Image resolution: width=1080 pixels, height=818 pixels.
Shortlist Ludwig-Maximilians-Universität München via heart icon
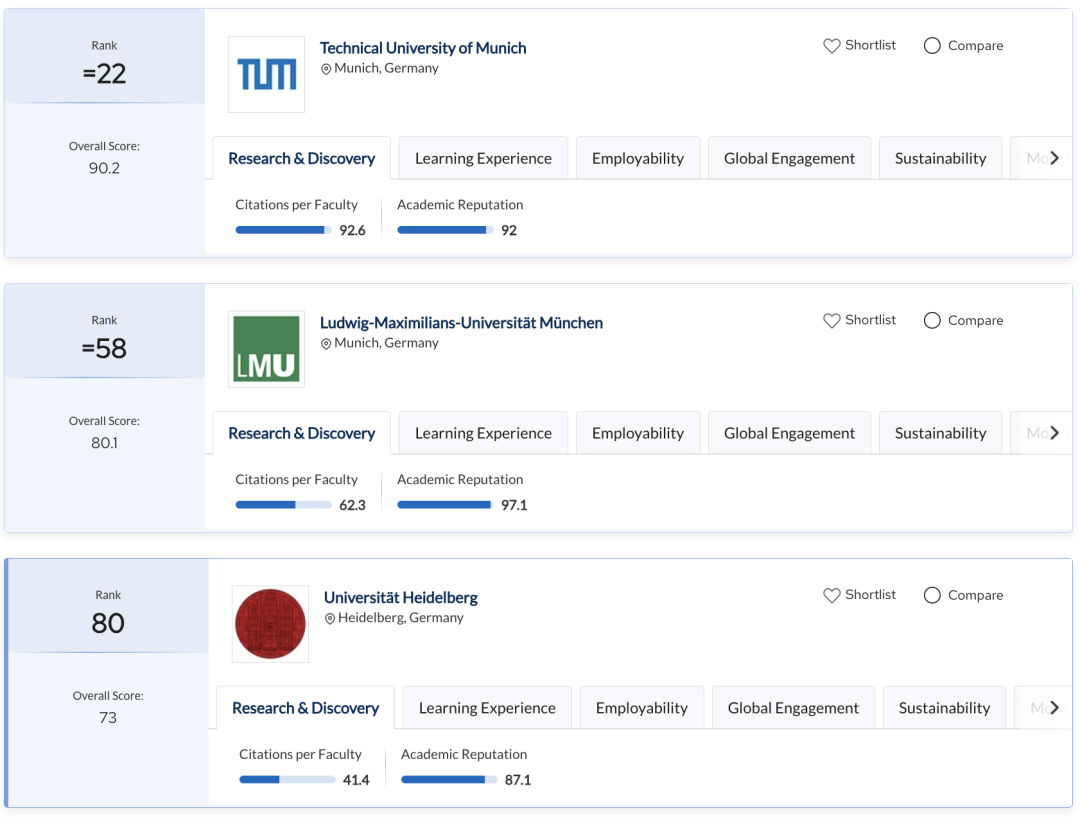coord(831,321)
